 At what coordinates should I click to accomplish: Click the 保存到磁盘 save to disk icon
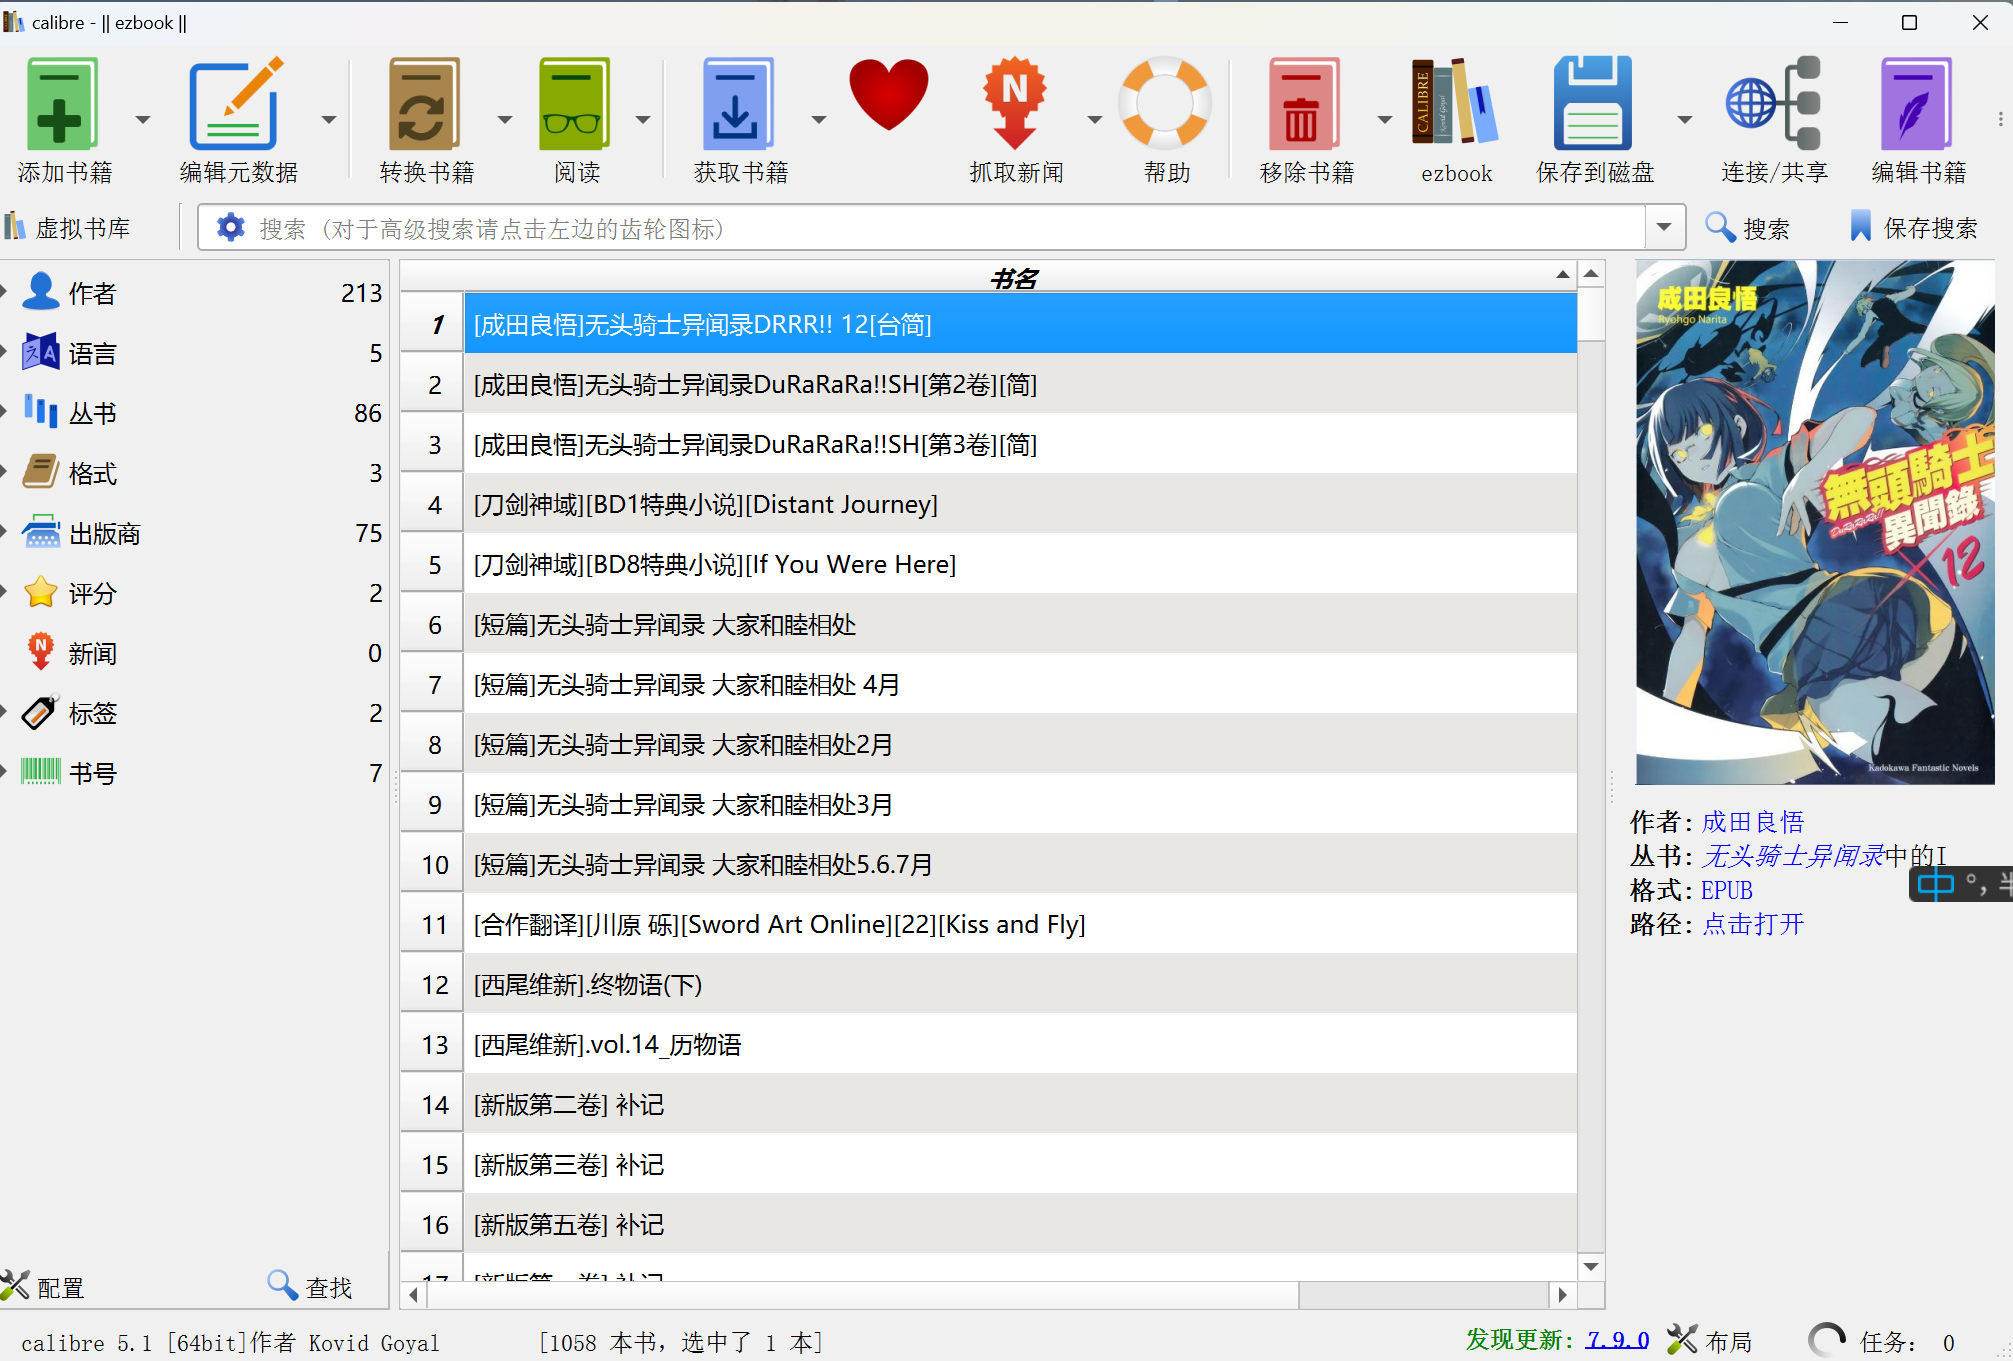(x=1593, y=104)
